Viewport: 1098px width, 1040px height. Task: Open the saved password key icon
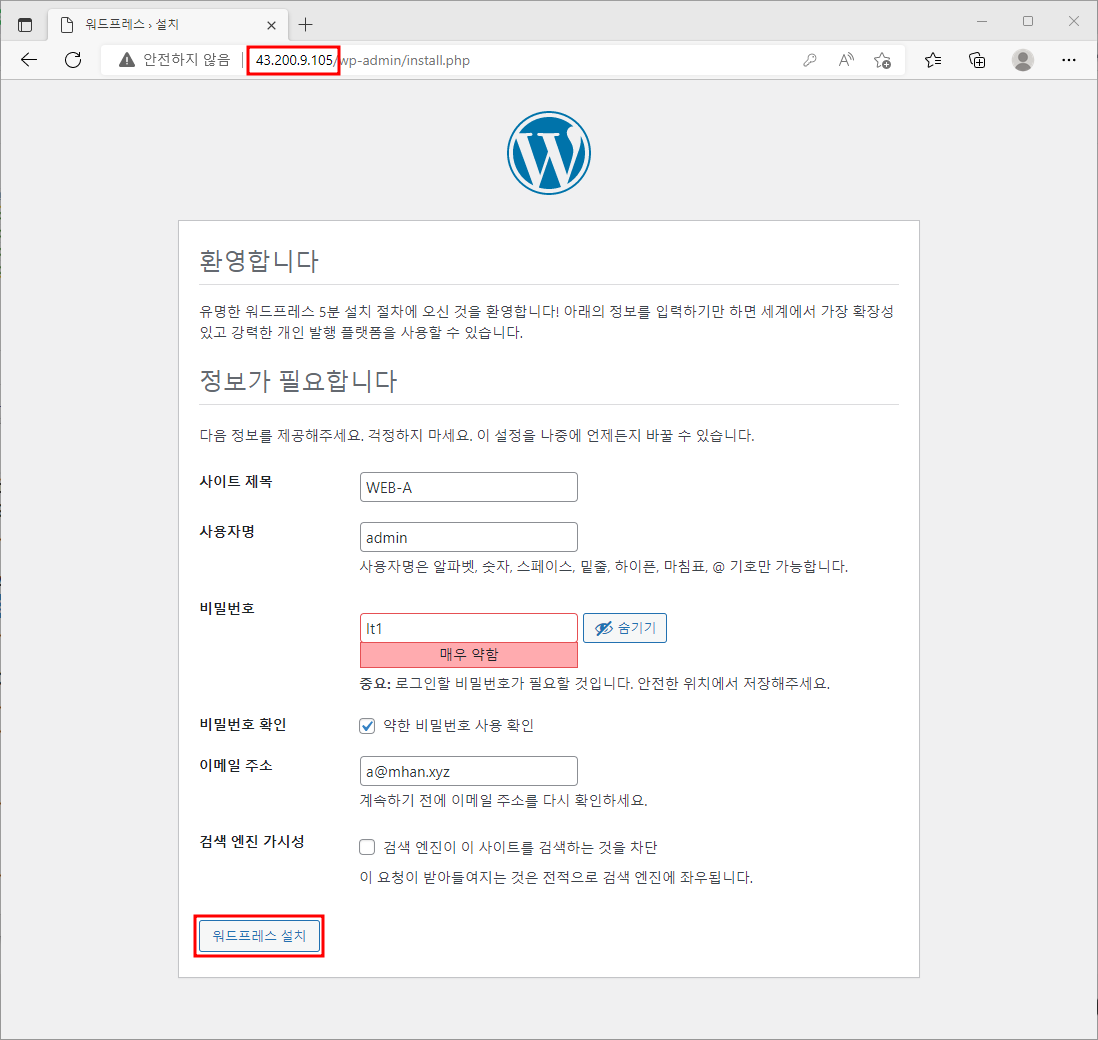(809, 60)
